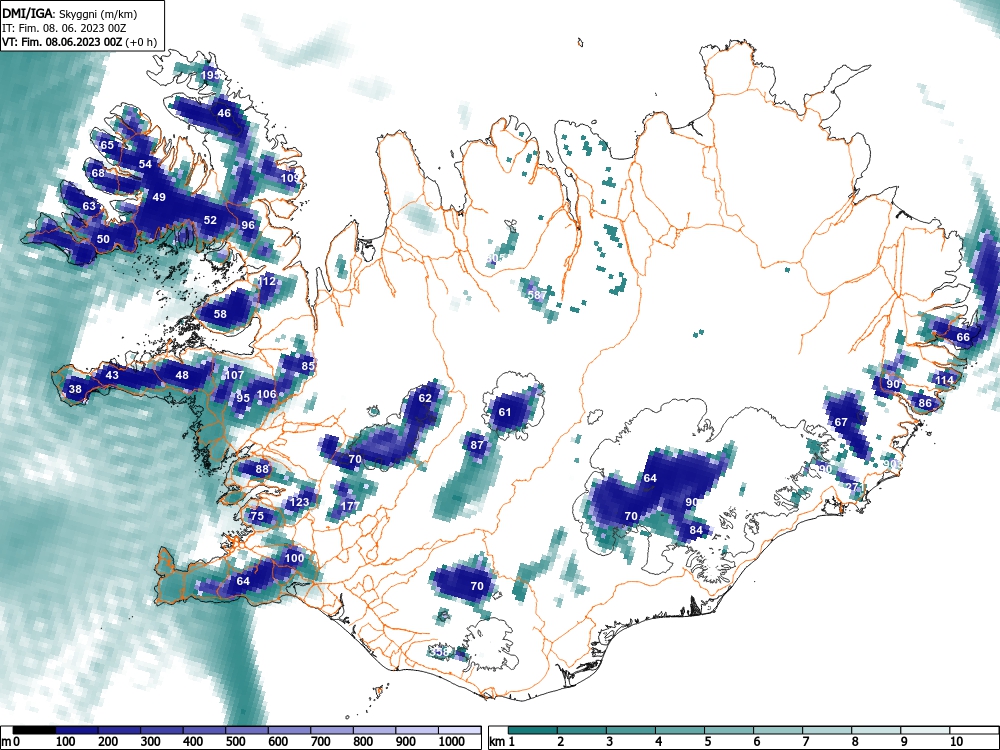This screenshot has width=1000, height=750.
Task: Click the visibility value 85 on the map
Action: (x=308, y=366)
